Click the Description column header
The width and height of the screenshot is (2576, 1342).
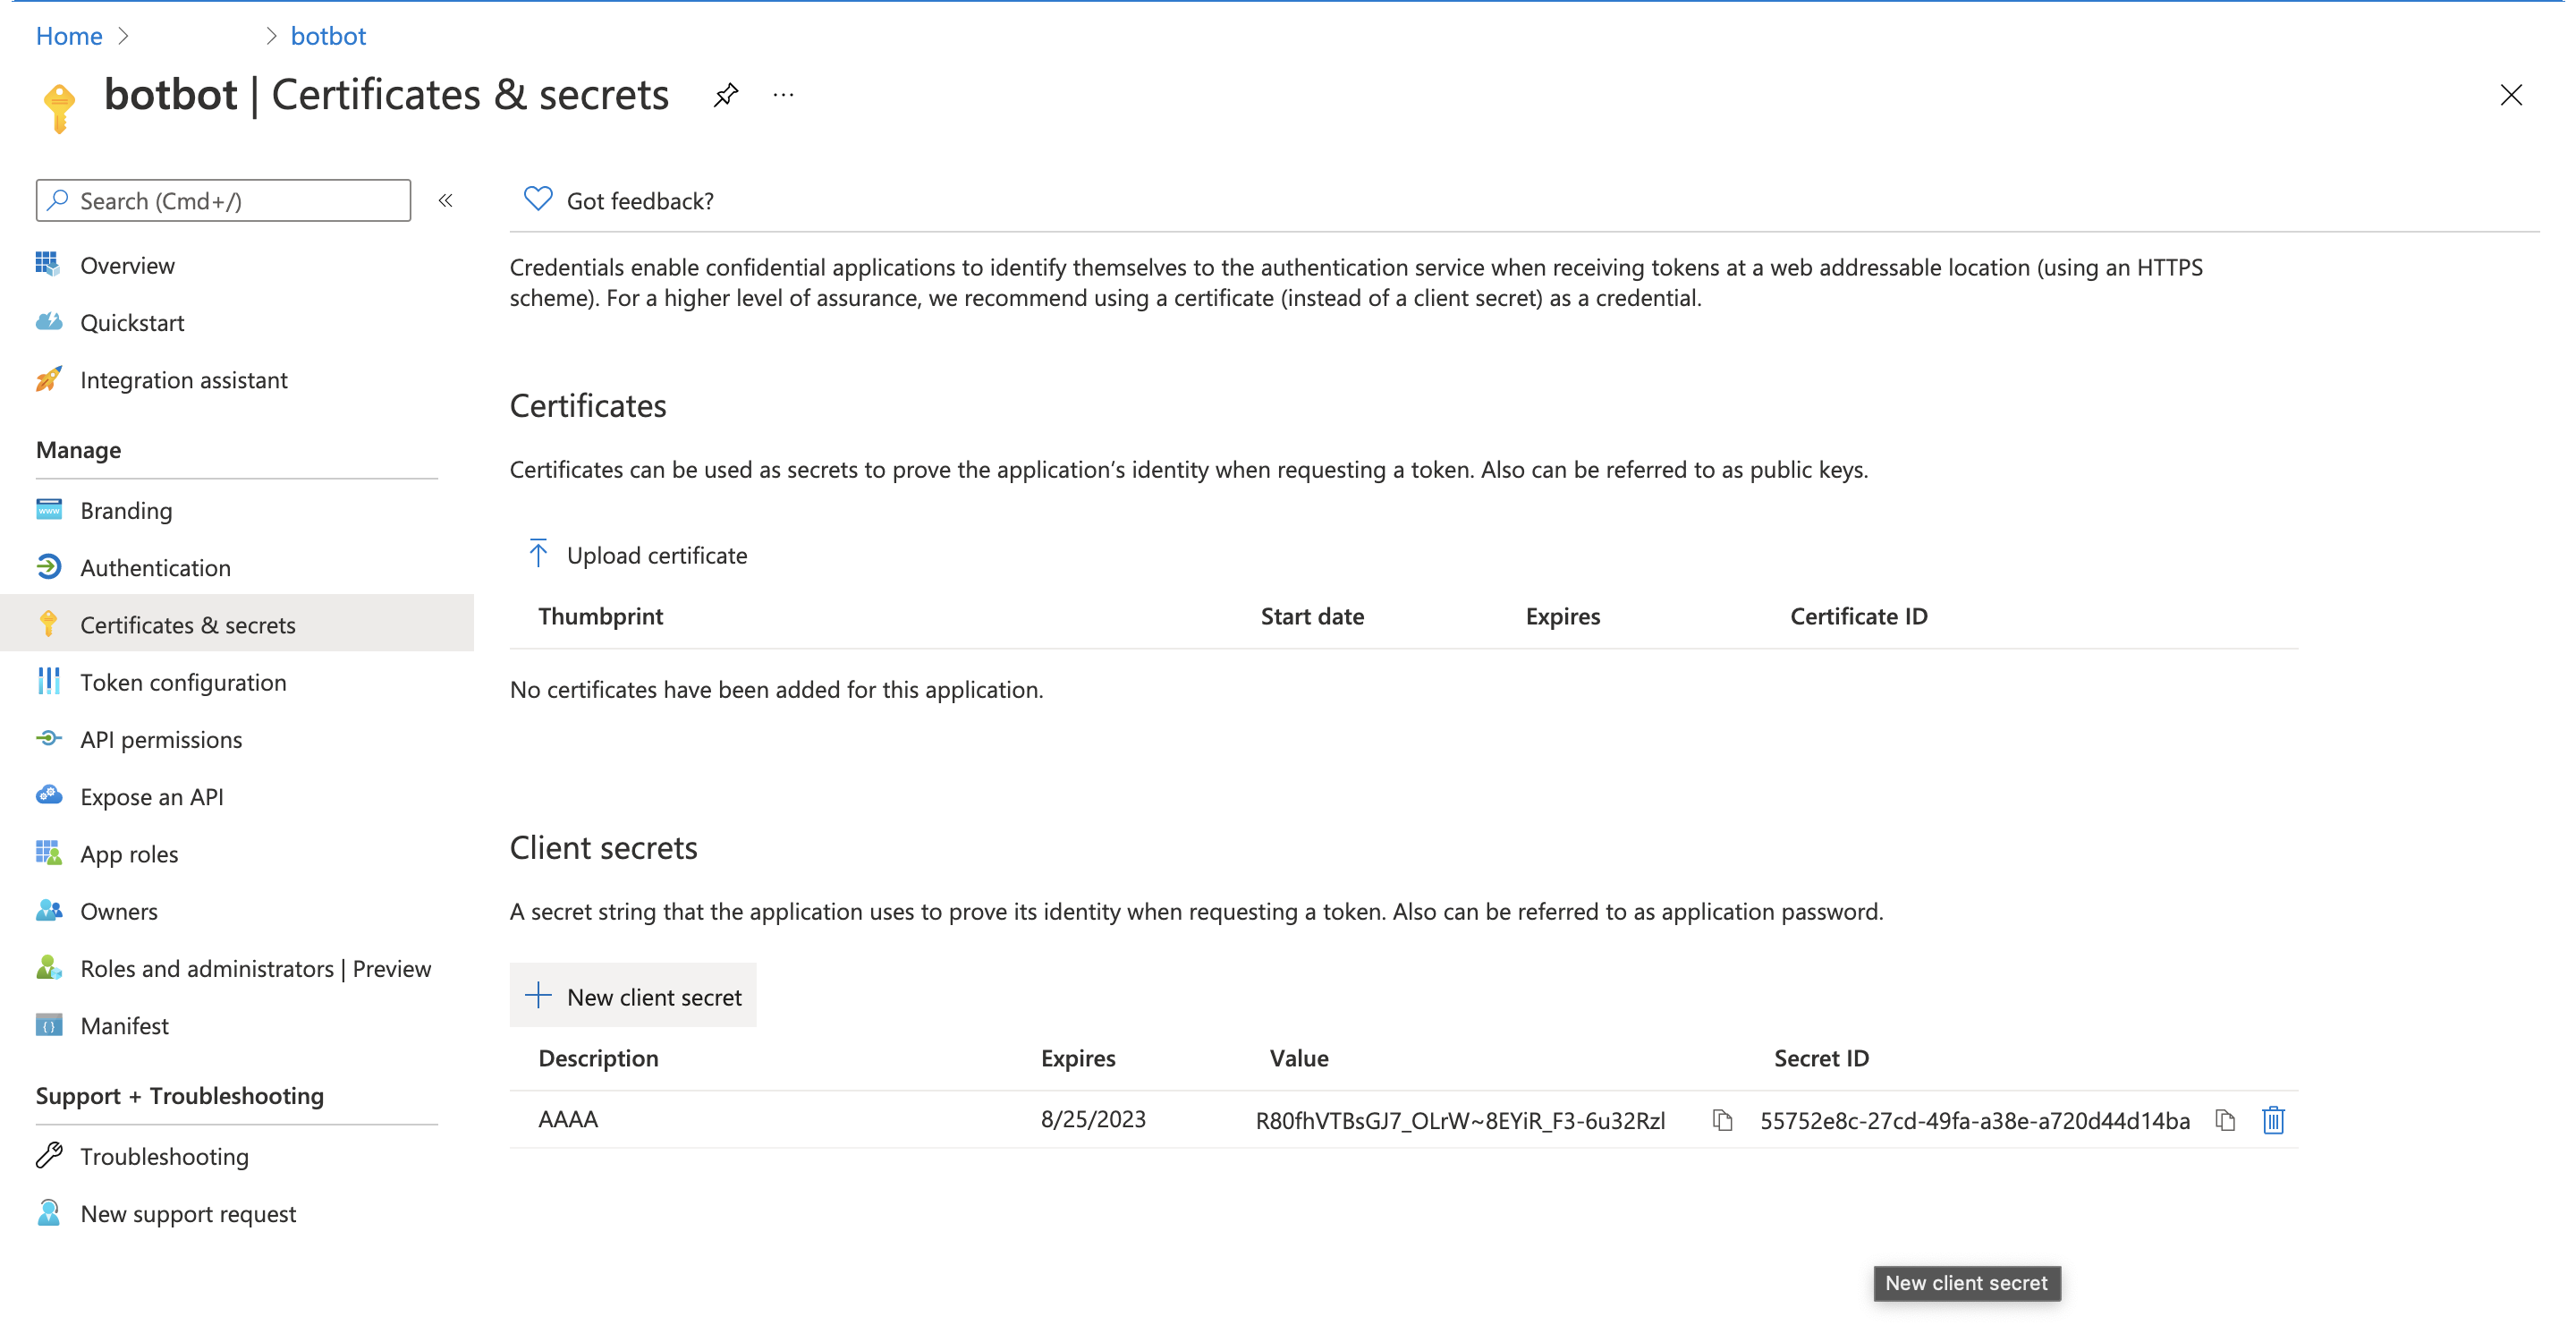598,1058
